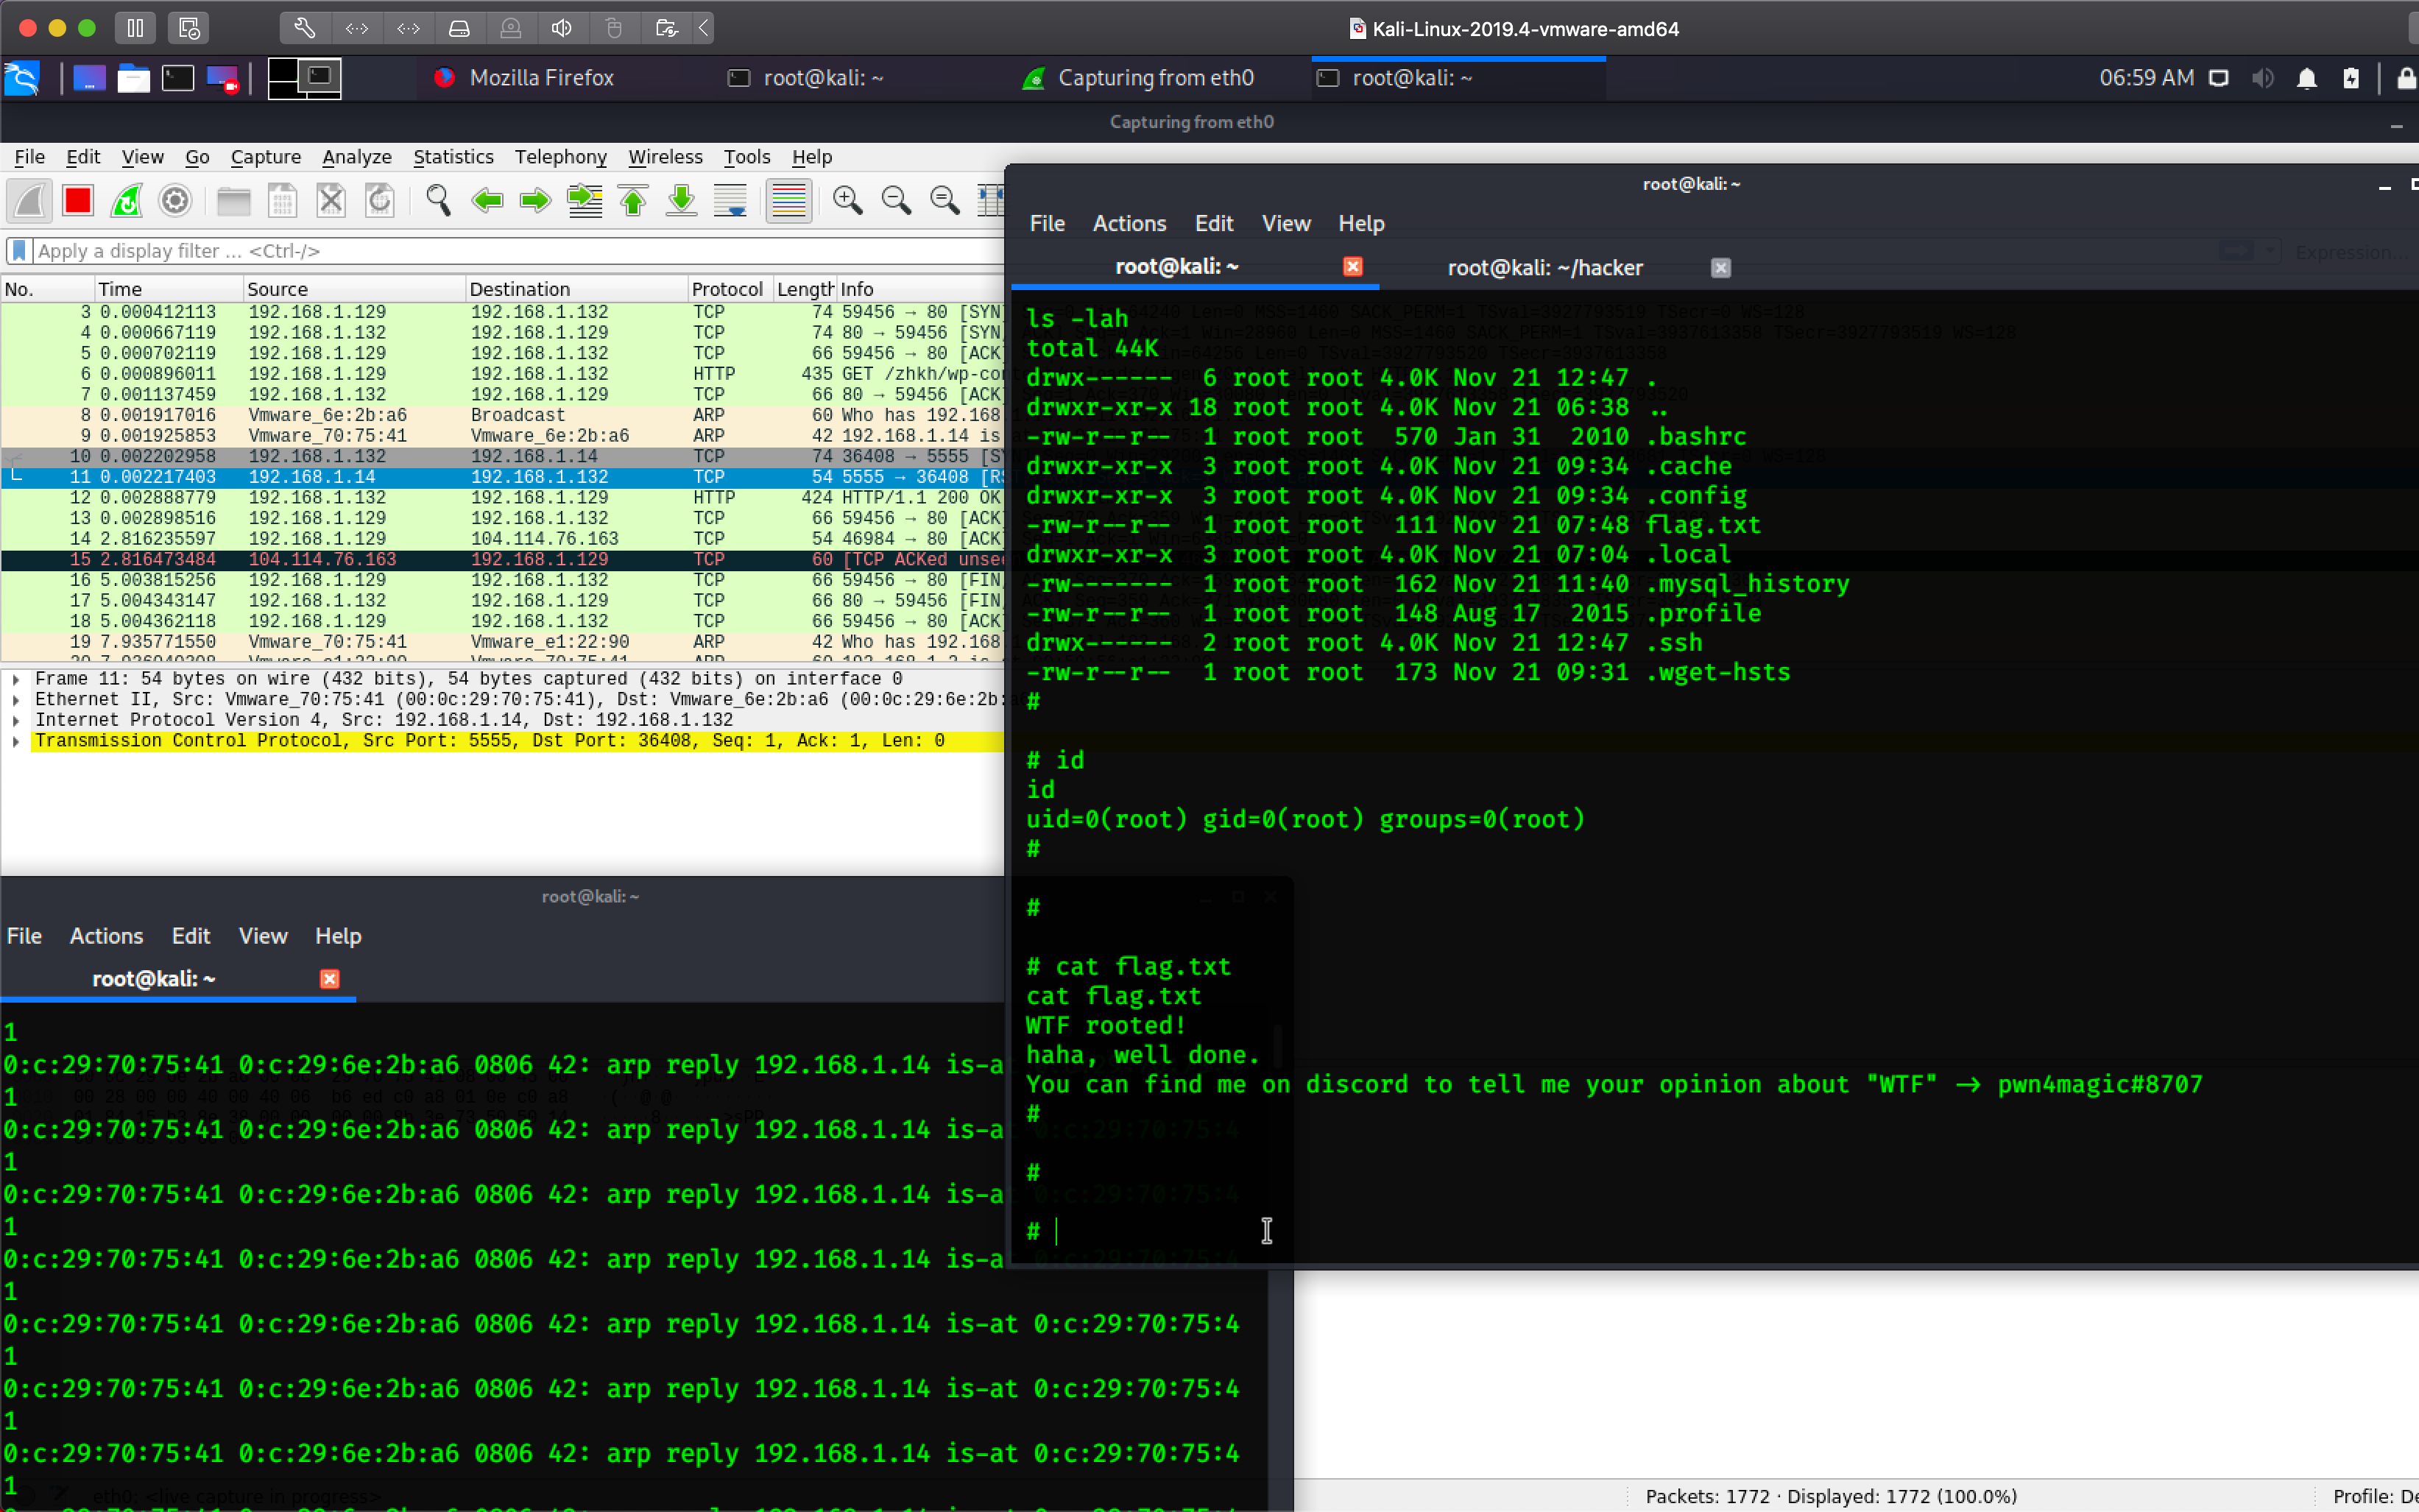2419x1512 pixels.
Task: Stop the running packet capture
Action: tap(78, 201)
